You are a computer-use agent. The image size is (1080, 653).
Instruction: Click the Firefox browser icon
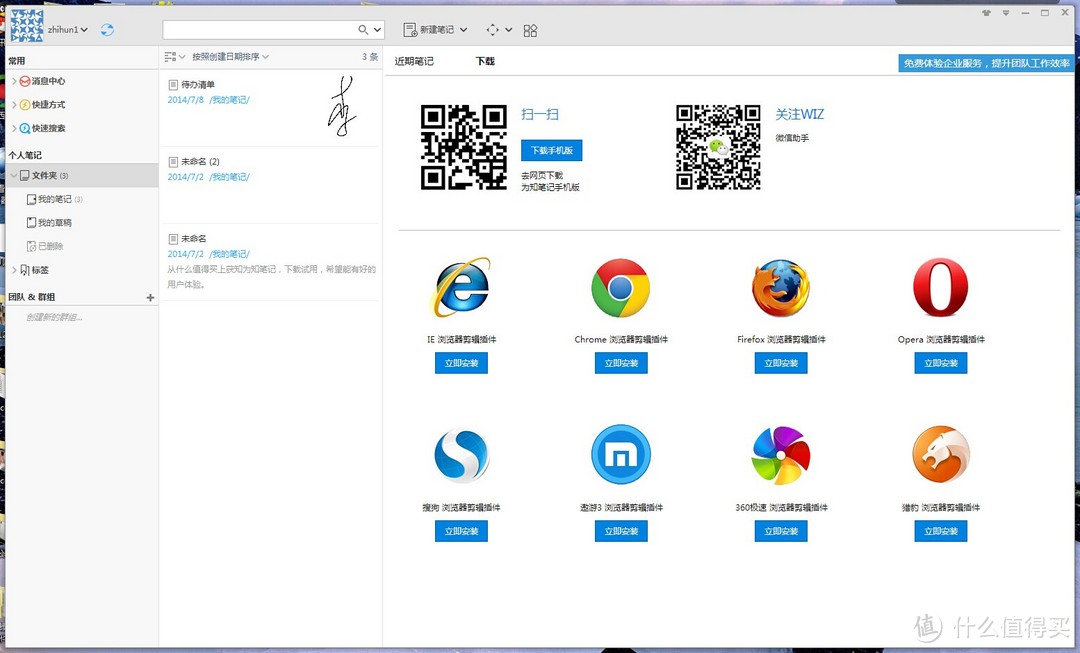click(x=780, y=288)
